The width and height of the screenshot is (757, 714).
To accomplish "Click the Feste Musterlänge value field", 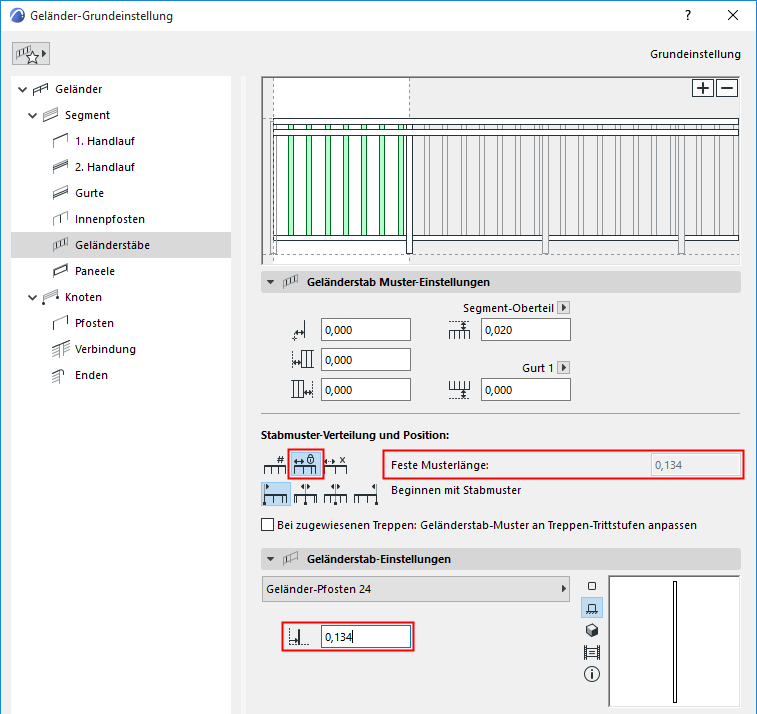I will 695,465.
